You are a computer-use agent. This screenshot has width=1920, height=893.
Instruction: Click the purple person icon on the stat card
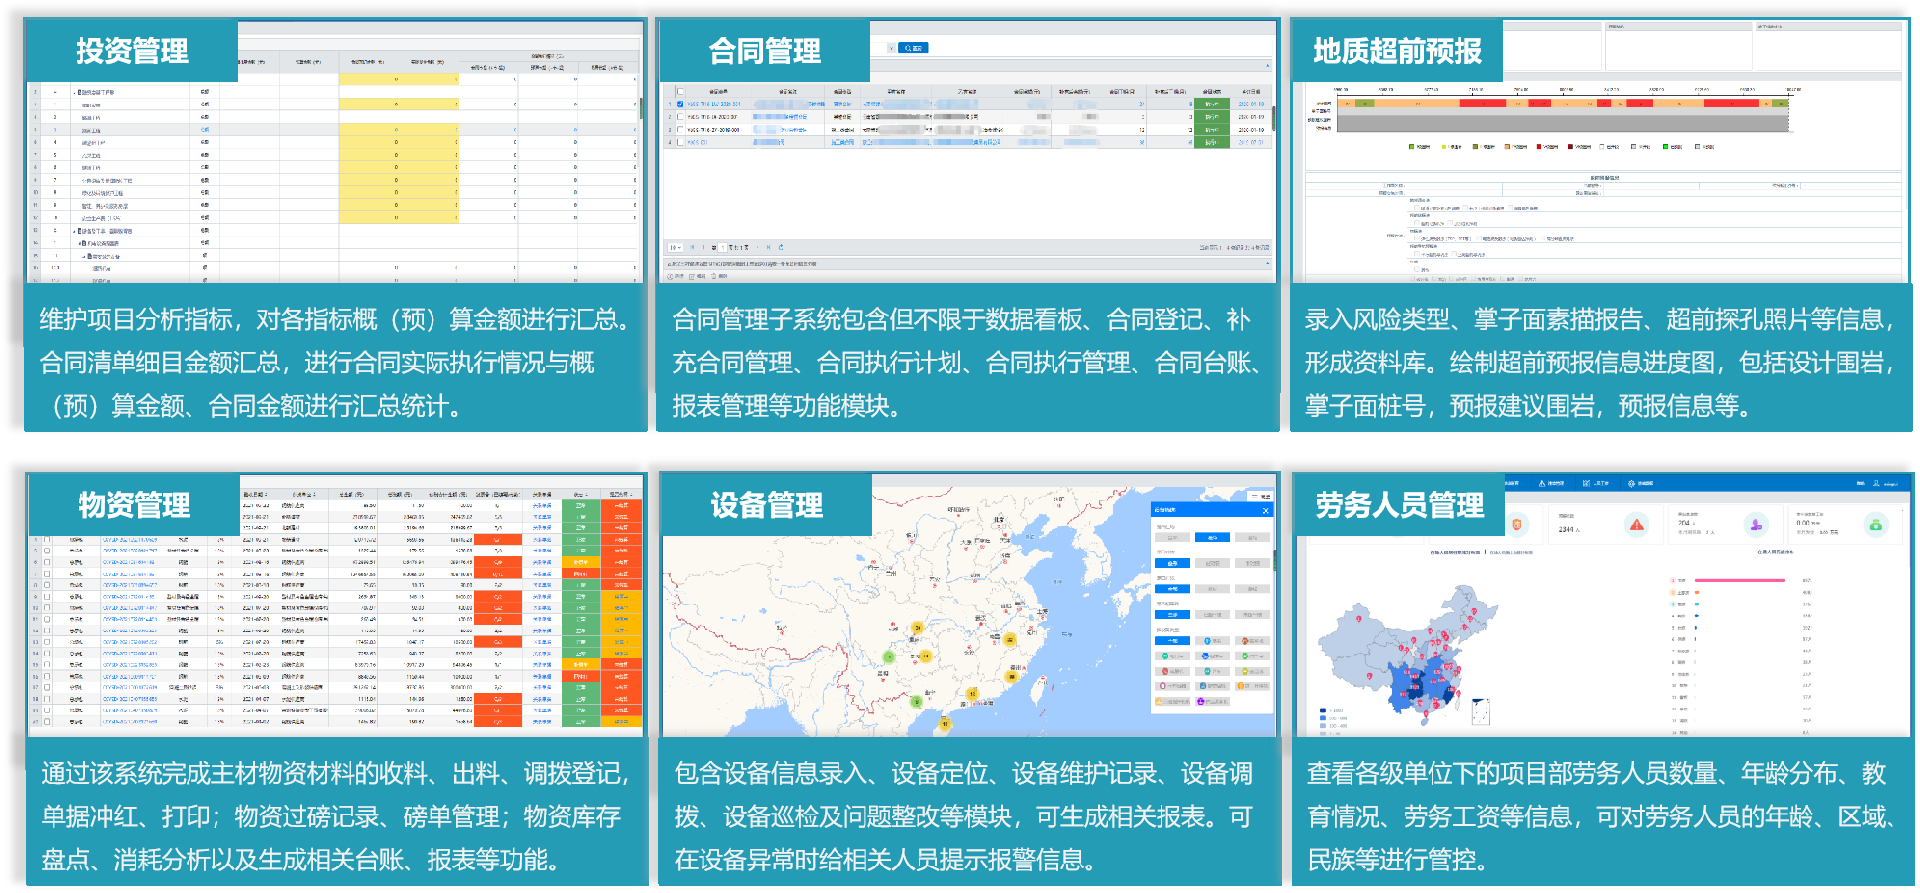point(1756,525)
